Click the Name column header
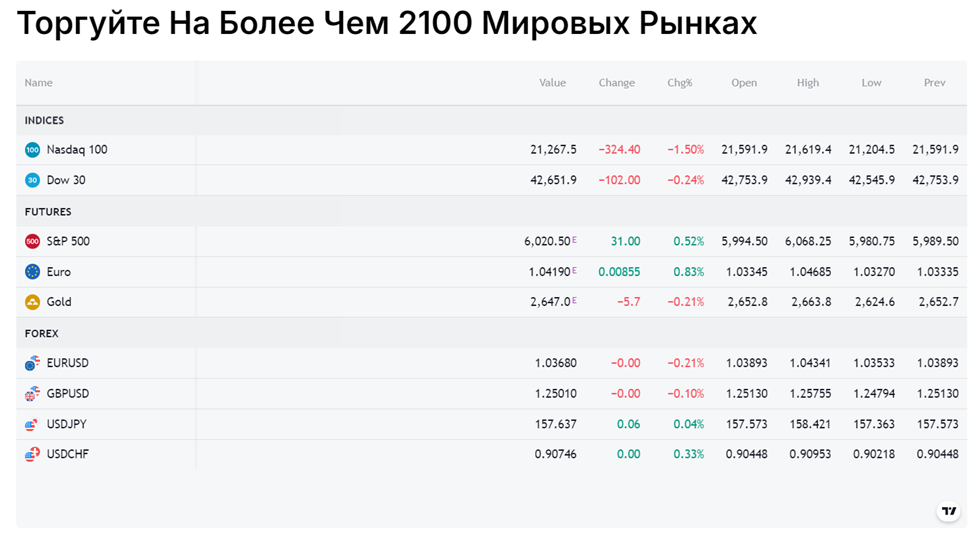This screenshot has width=978, height=533. 39,82
